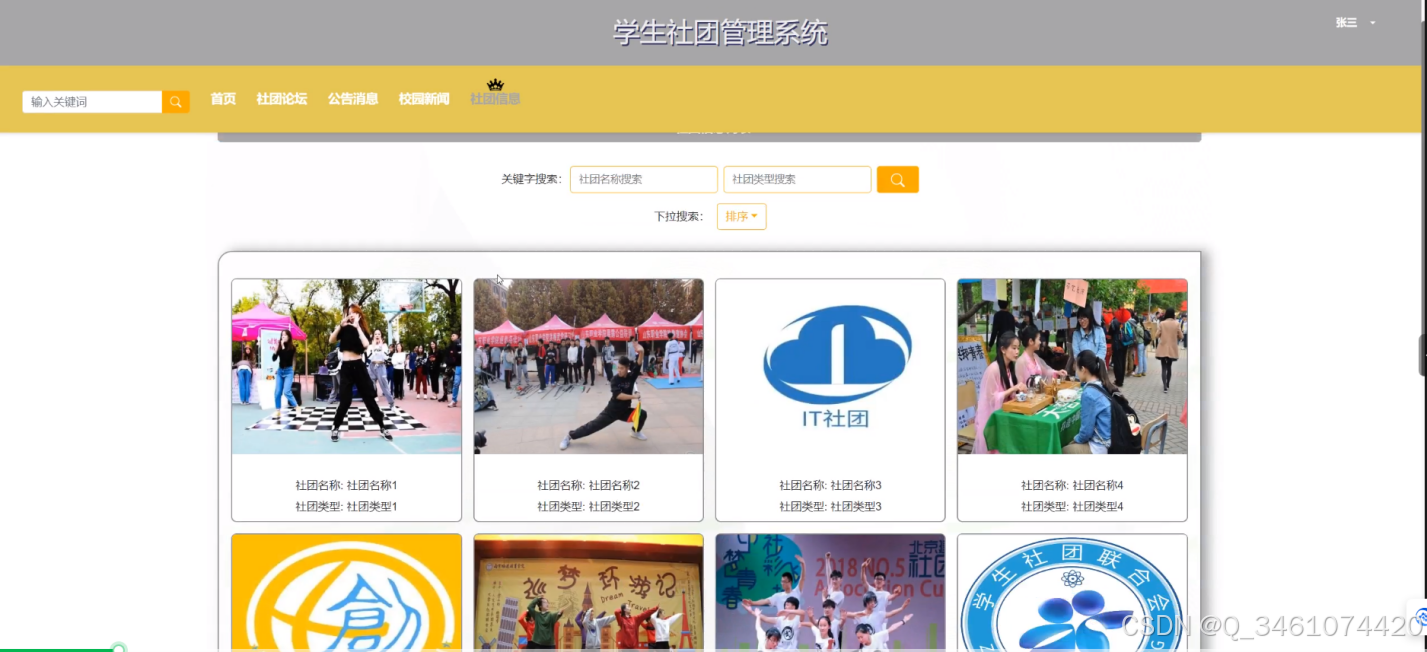Click the text 社团名称: 社团名称1

click(346, 485)
